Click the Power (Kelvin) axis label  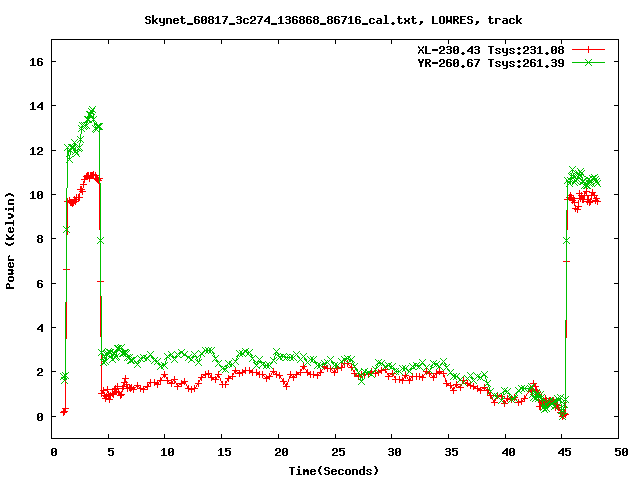coord(10,241)
